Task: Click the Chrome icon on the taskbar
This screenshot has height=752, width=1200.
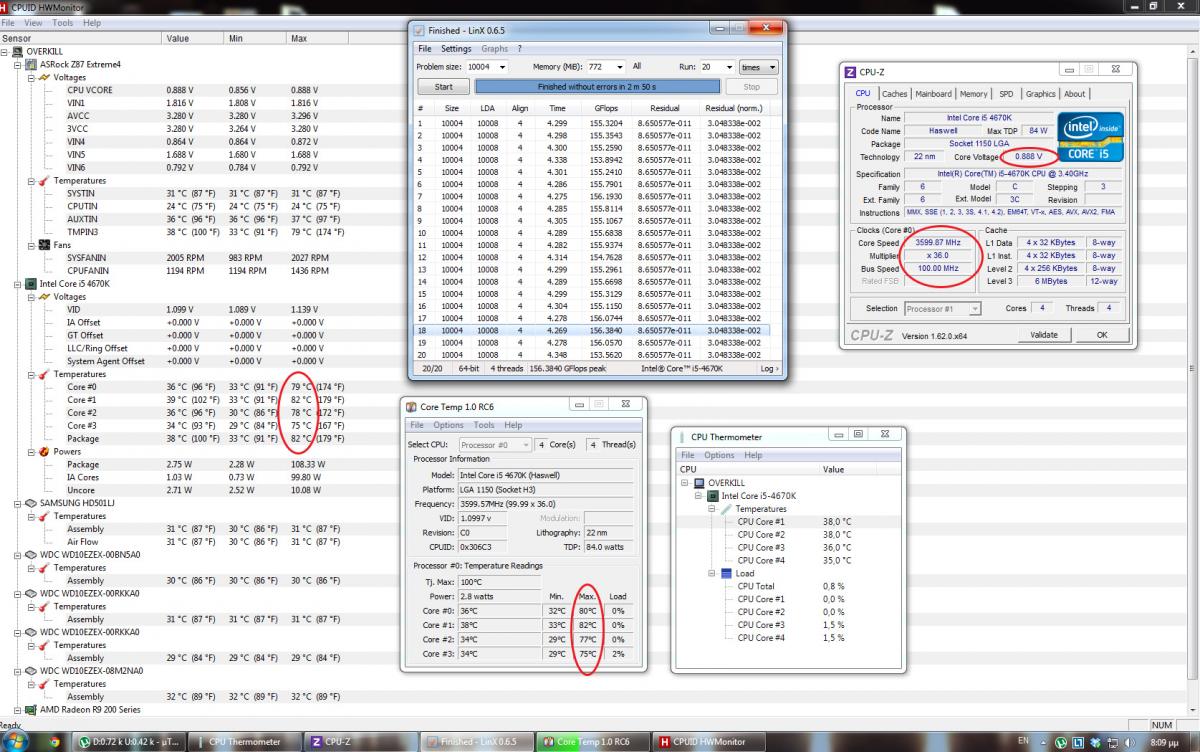Action: pyautogui.click(x=56, y=742)
